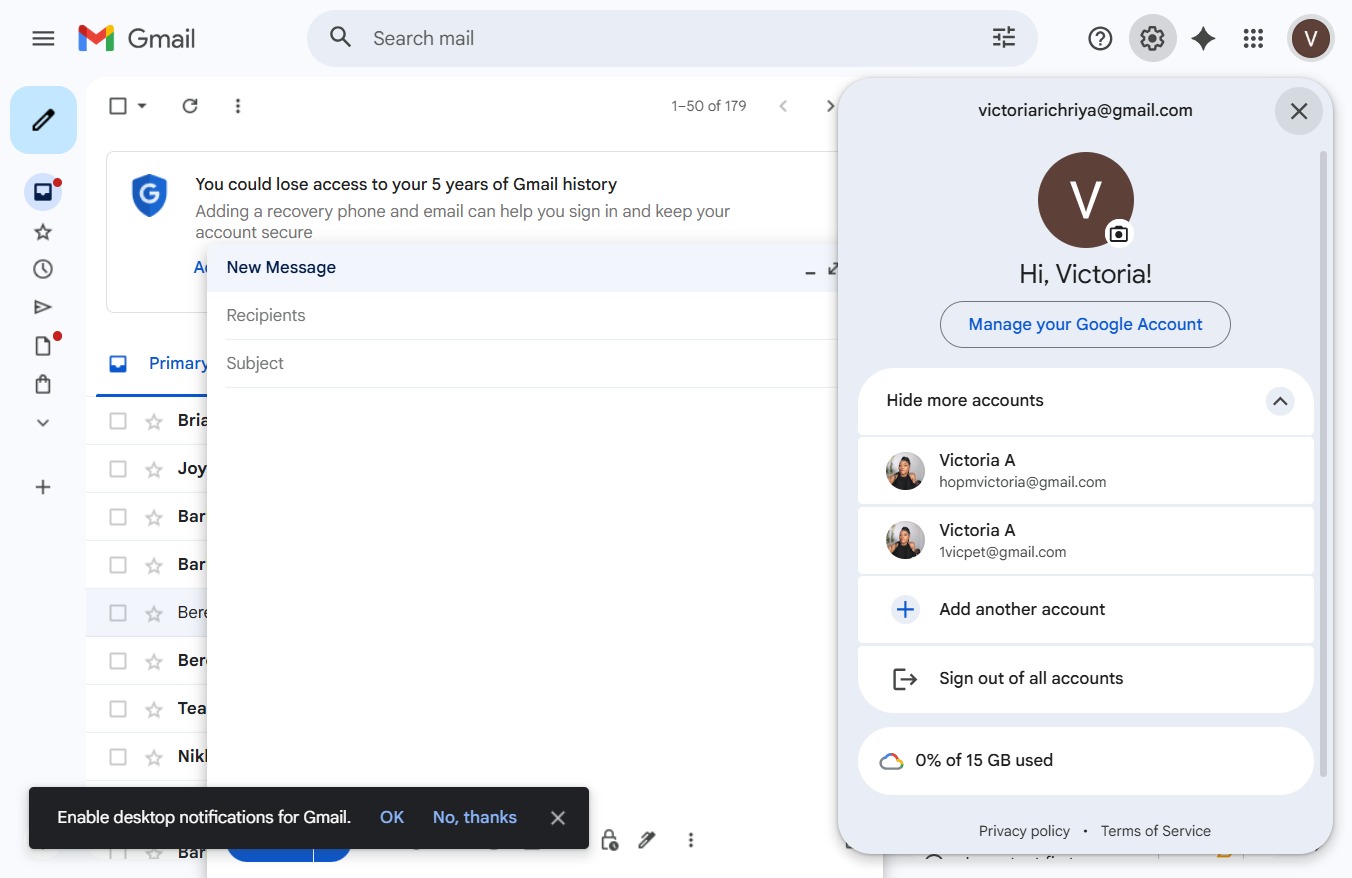
Task: Click the account avatar in top bar
Action: tap(1310, 38)
